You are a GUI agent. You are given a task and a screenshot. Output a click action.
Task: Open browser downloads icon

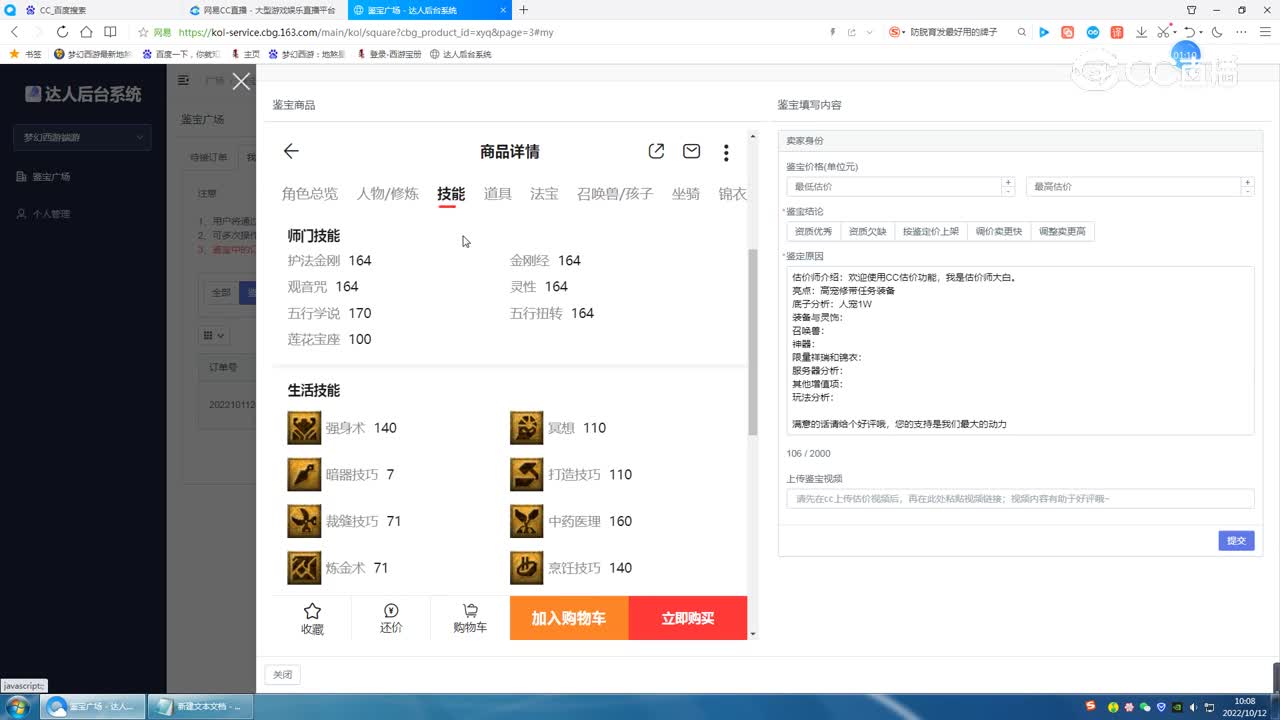[x=1141, y=32]
